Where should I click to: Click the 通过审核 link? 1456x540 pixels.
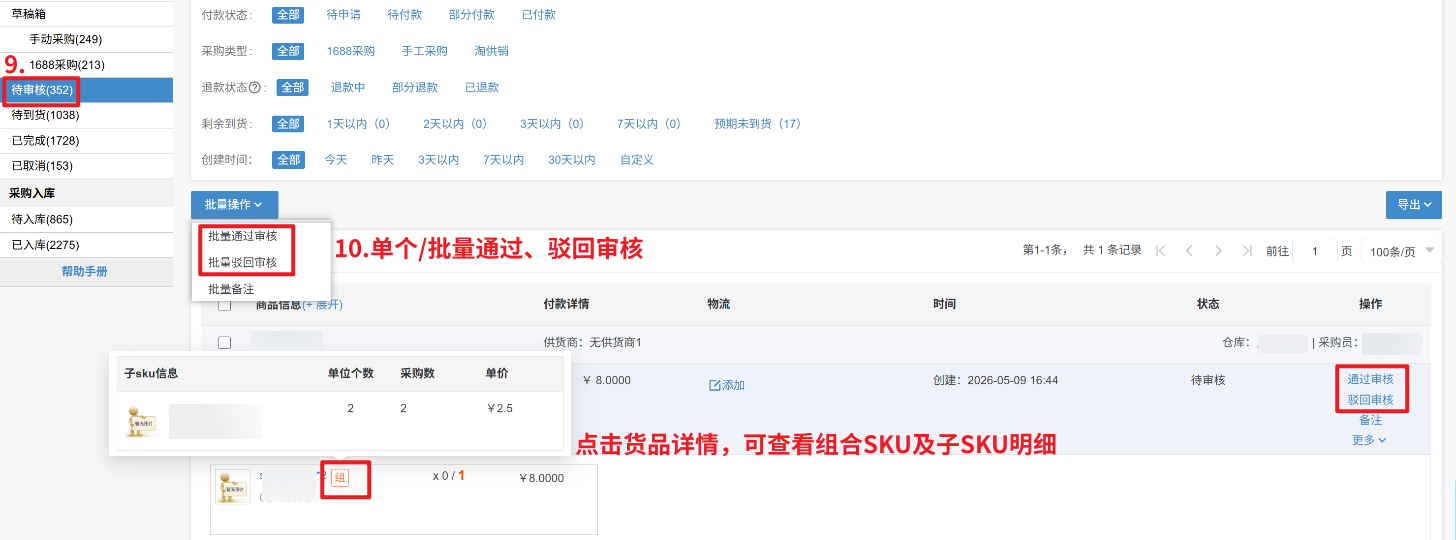point(1370,379)
